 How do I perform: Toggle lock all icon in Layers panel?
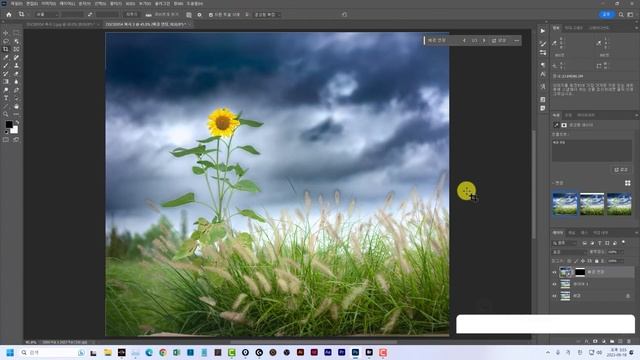[596, 261]
